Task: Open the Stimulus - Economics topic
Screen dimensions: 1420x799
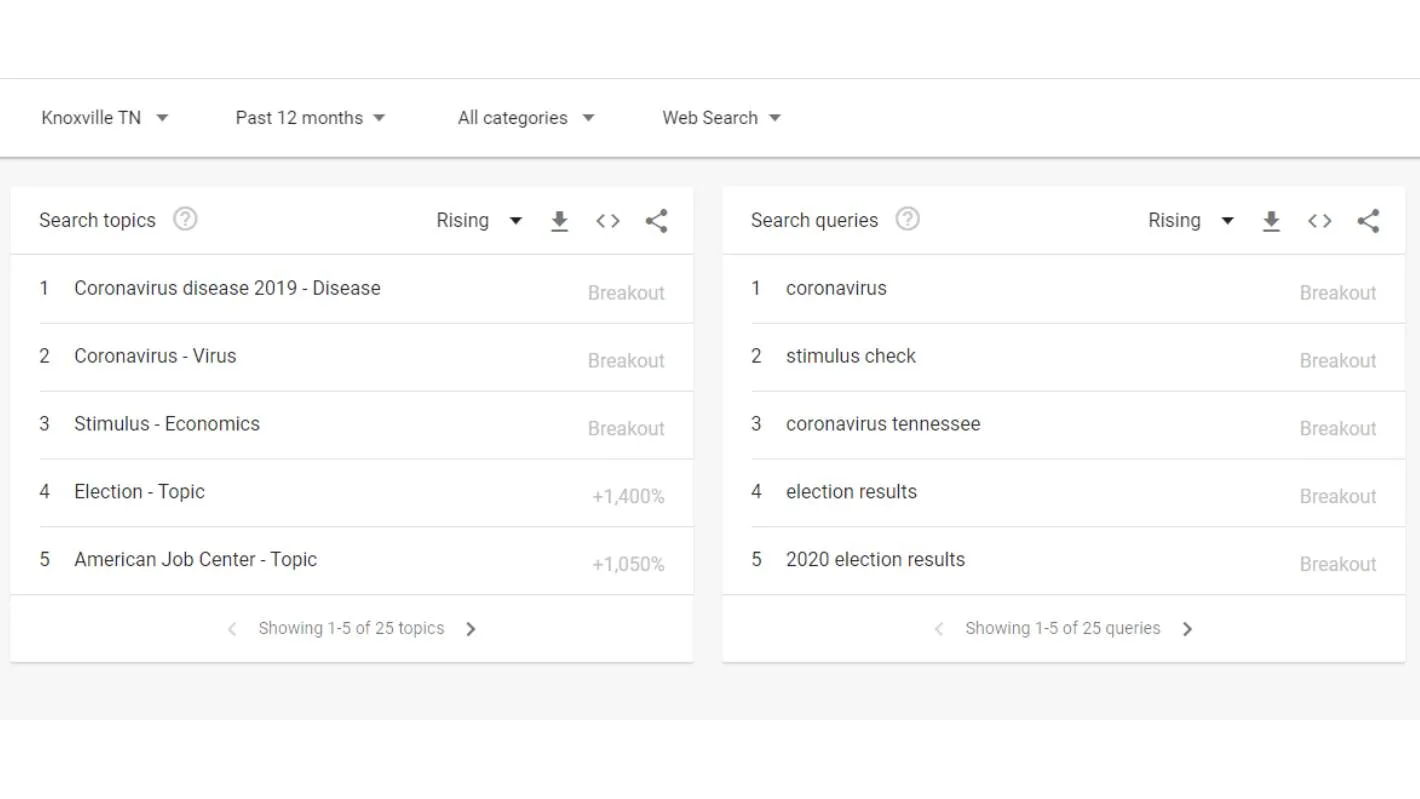Action: tap(166, 424)
